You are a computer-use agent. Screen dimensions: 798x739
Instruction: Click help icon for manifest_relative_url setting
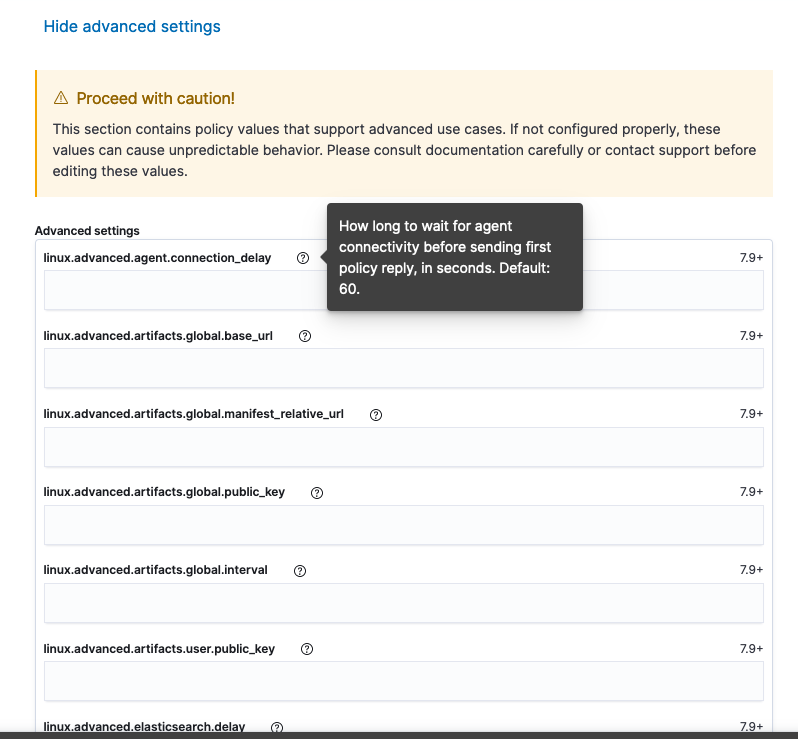tap(376, 414)
